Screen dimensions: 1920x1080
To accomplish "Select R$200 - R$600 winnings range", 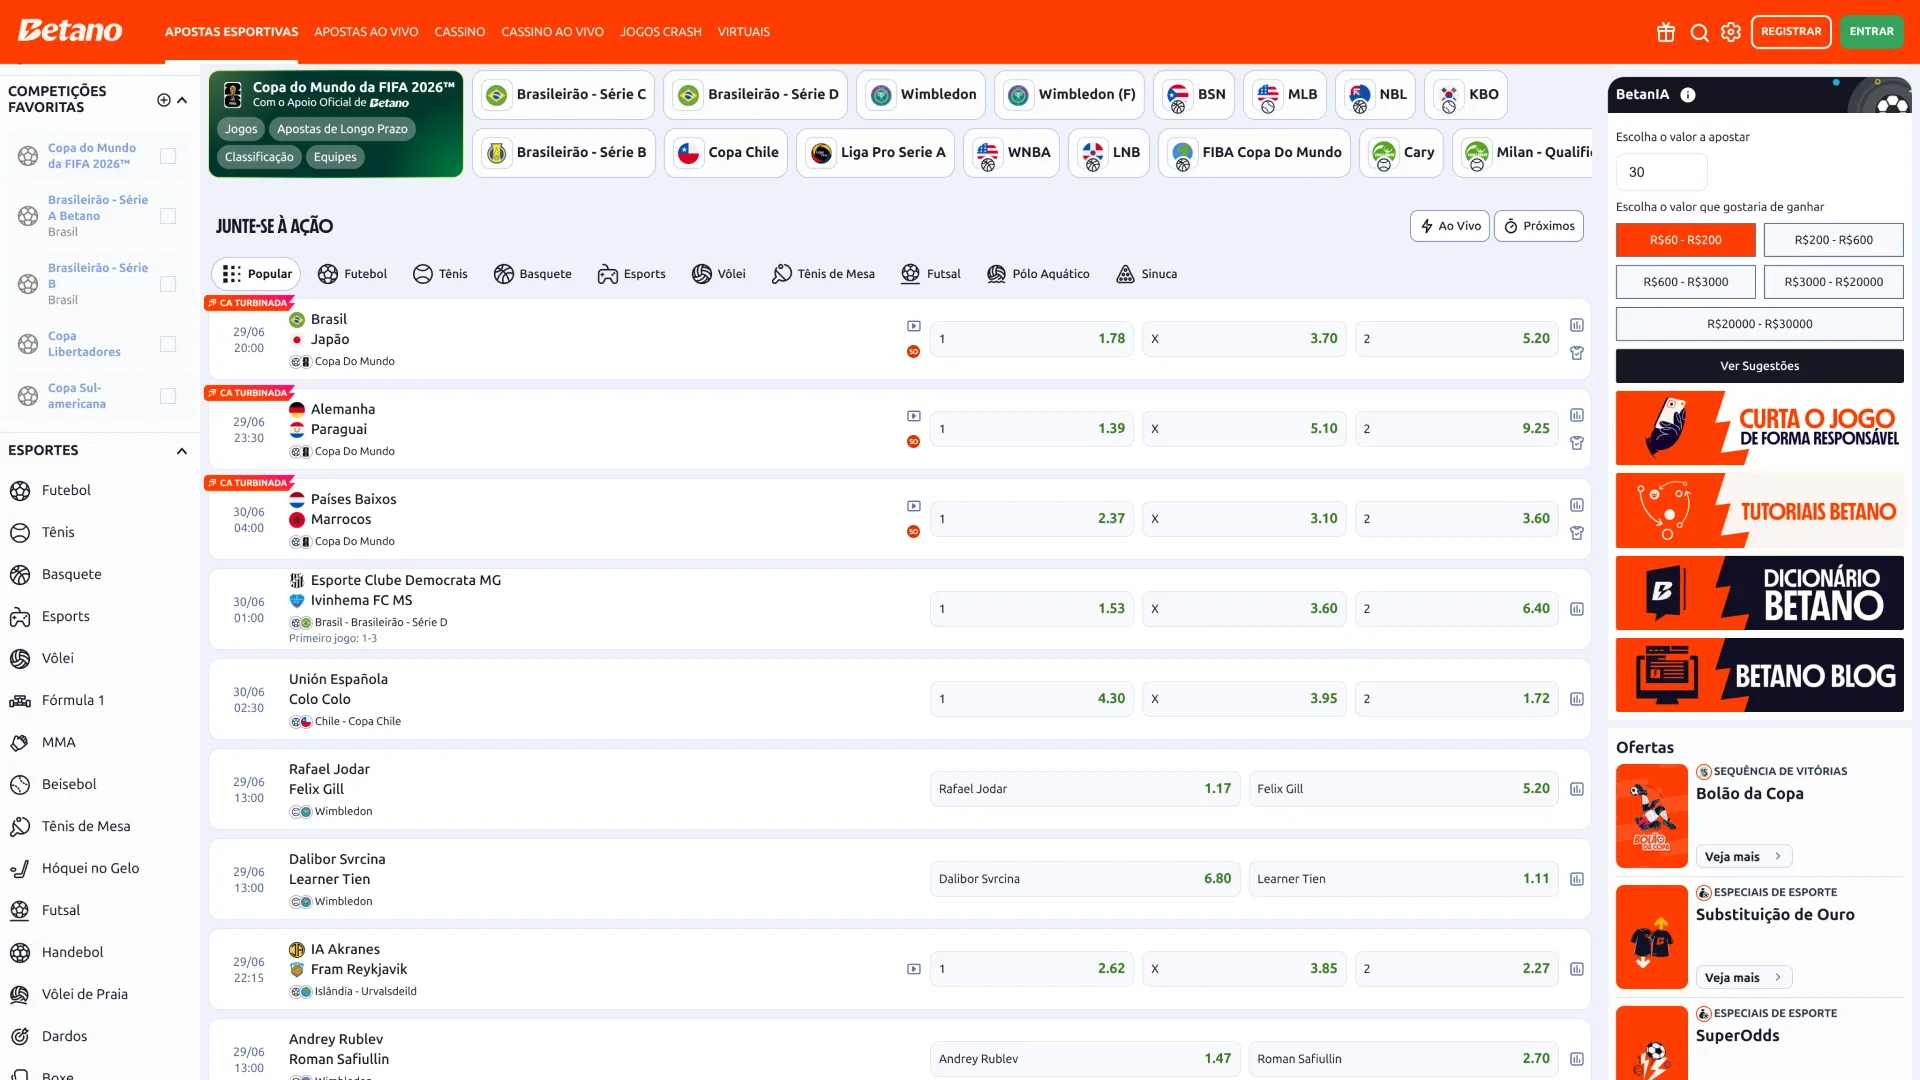I will point(1833,240).
